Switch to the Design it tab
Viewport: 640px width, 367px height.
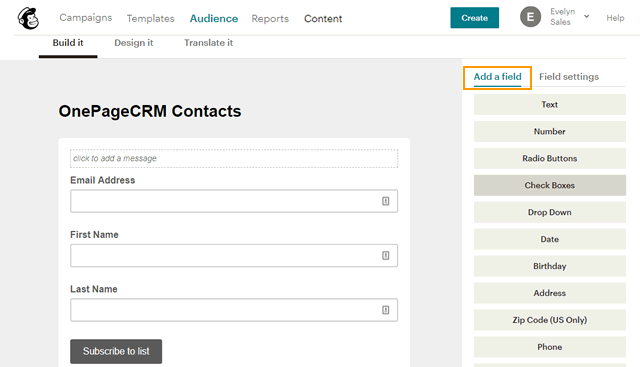[134, 43]
